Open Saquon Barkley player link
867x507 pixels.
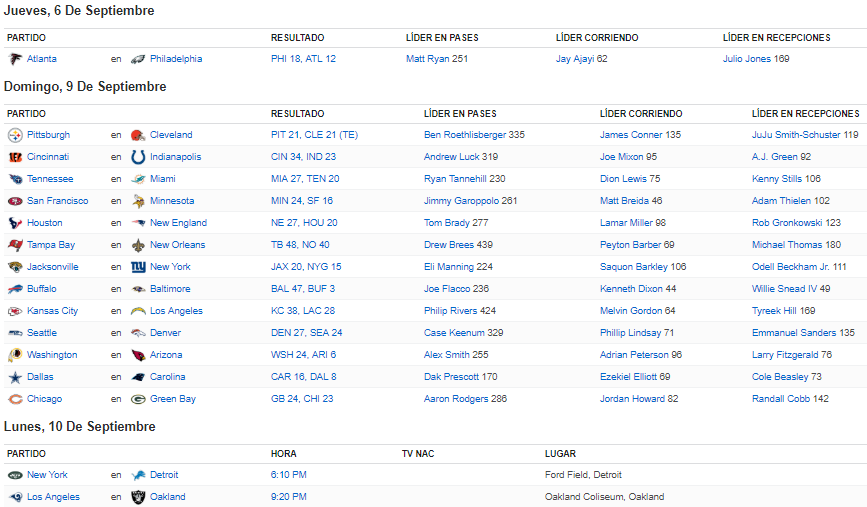pyautogui.click(x=634, y=267)
